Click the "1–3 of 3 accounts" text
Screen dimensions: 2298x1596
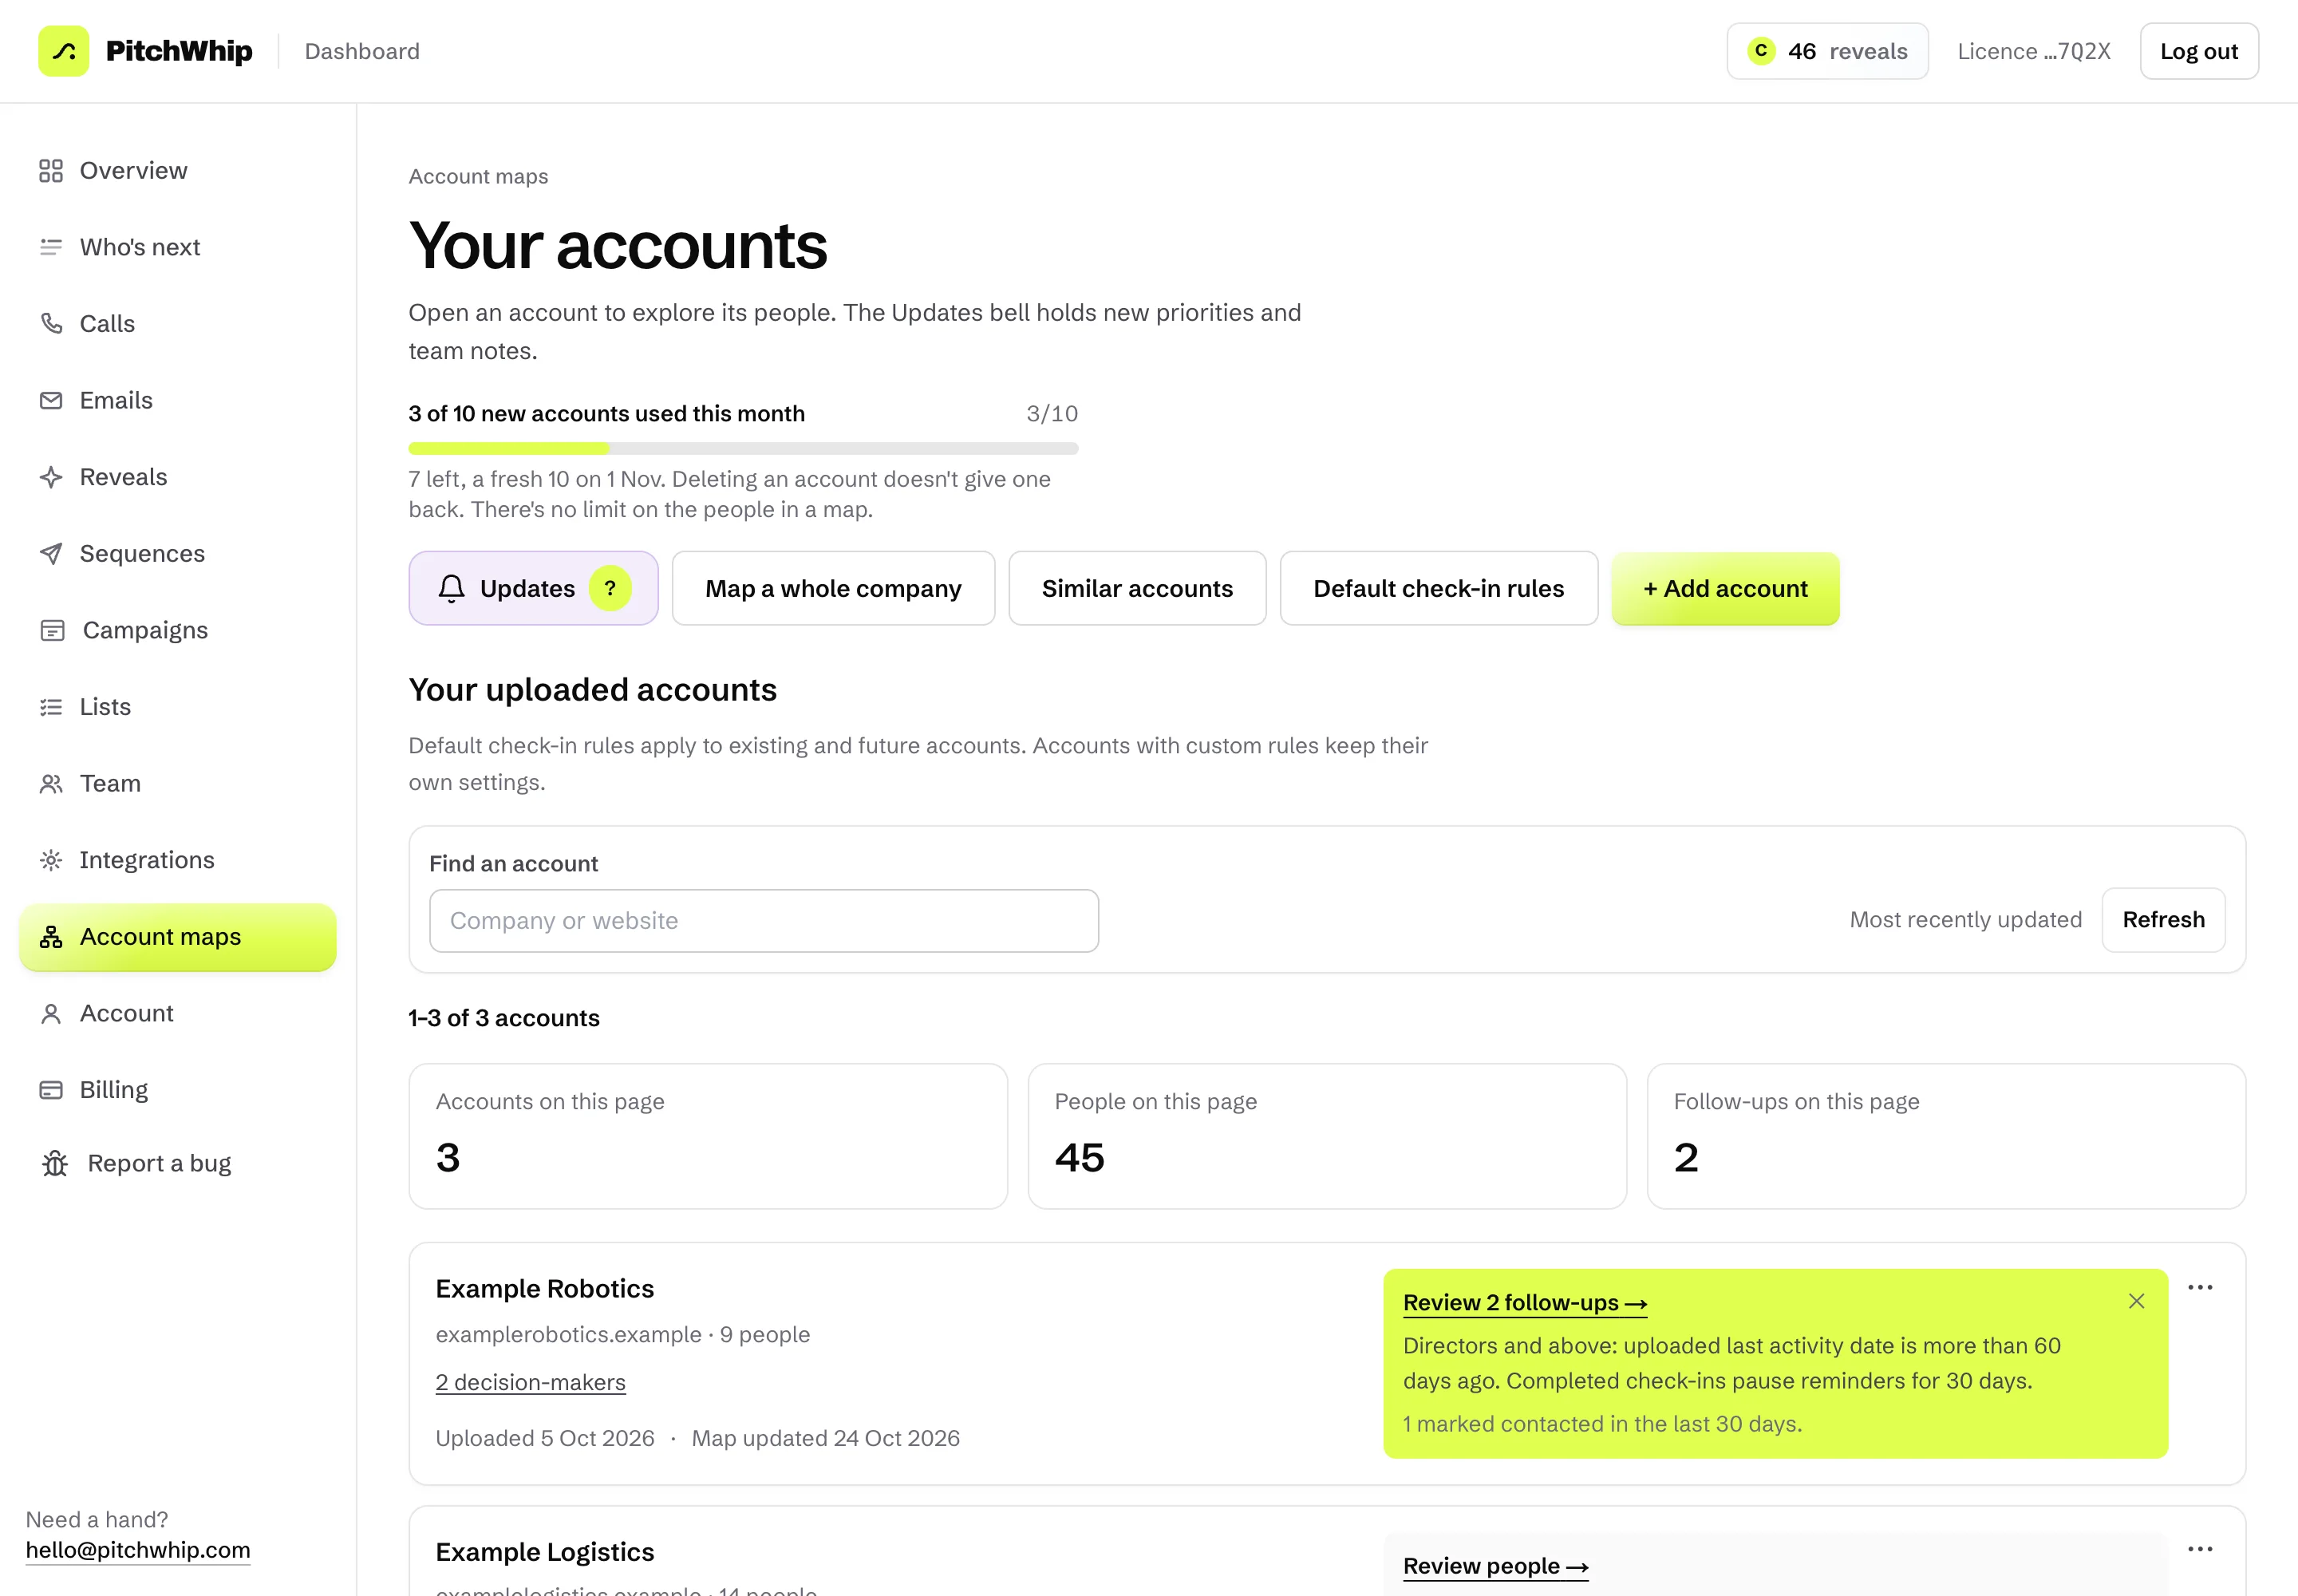tap(504, 1018)
